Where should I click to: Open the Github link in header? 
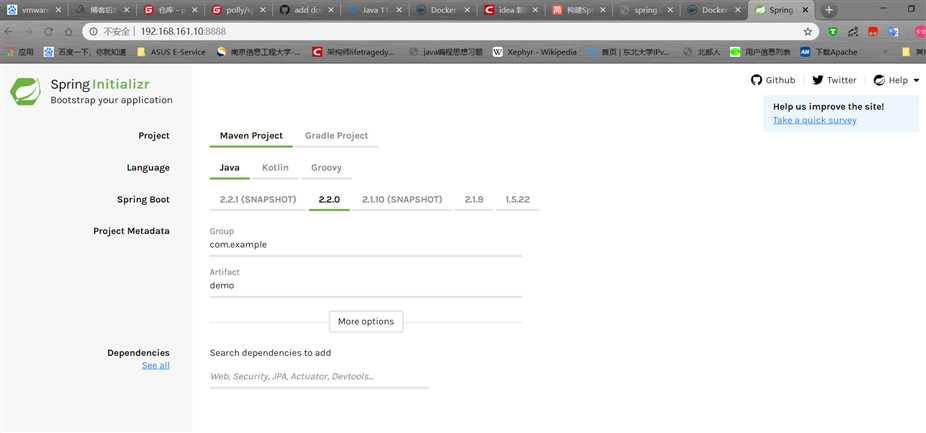click(x=773, y=80)
